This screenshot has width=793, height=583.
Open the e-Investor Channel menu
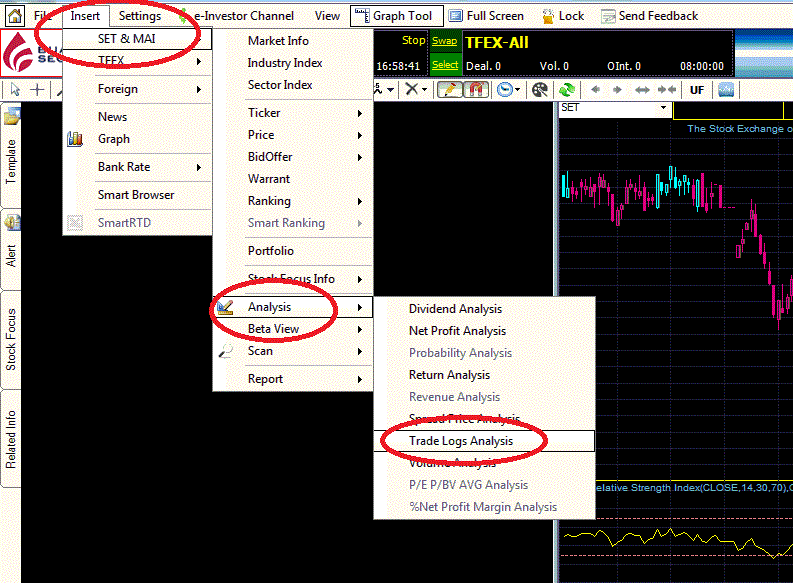(x=243, y=16)
